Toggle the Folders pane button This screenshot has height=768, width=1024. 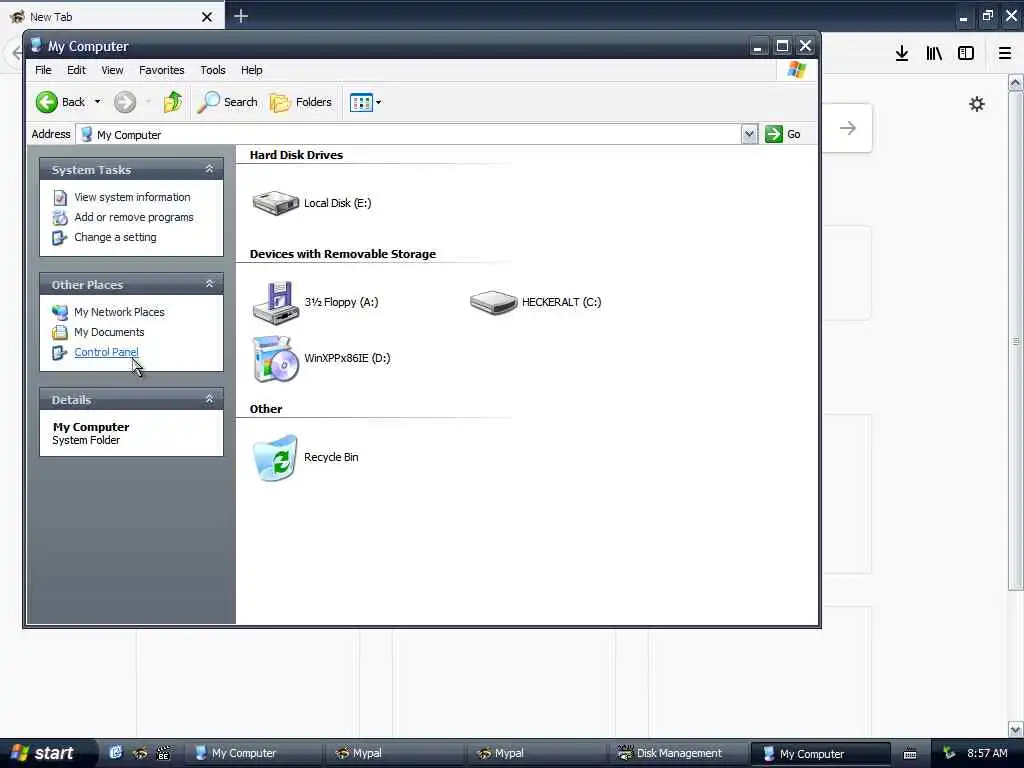click(x=301, y=102)
